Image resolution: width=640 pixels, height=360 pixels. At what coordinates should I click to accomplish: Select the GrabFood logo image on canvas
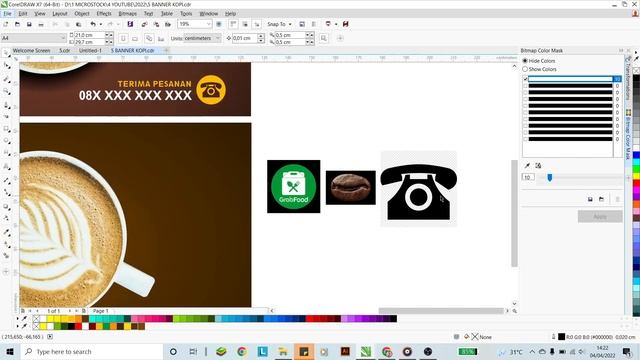pyautogui.click(x=293, y=187)
